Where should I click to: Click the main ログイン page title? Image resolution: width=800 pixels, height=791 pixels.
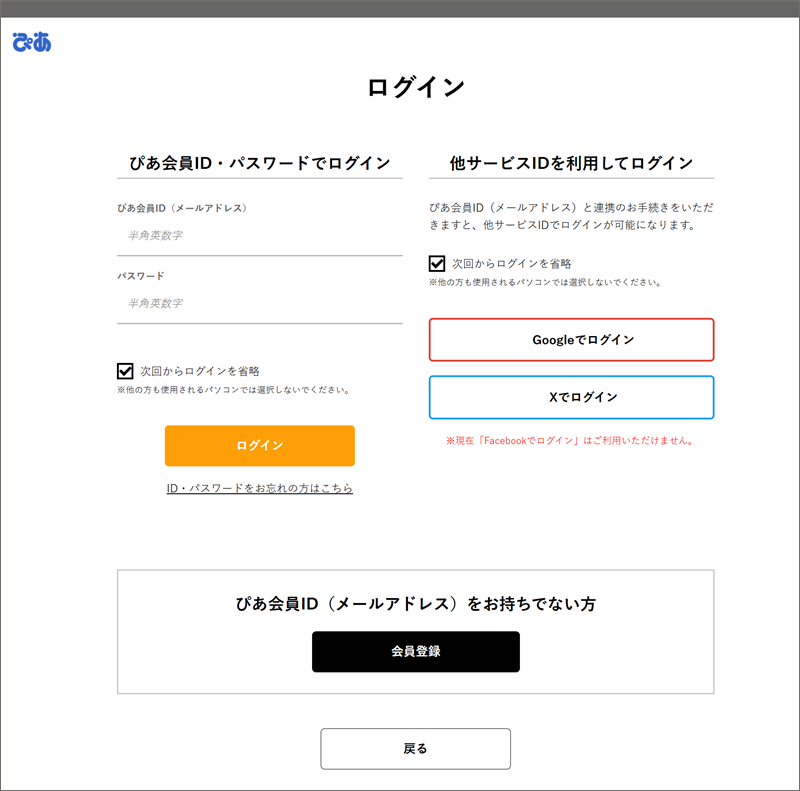[415, 87]
